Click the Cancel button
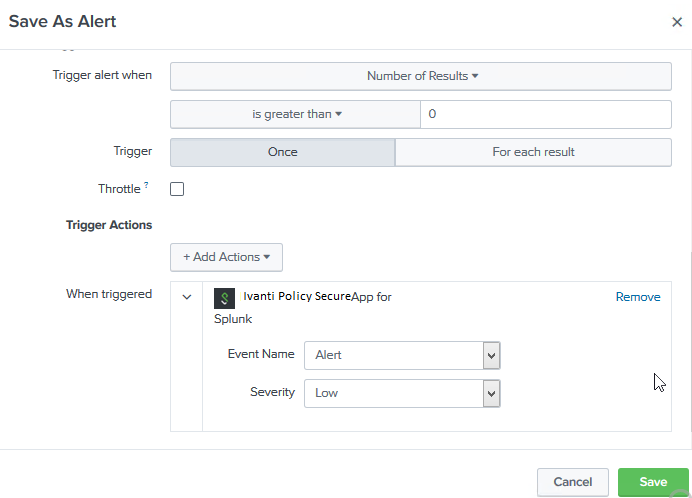Image resolution: width=692 pixels, height=498 pixels. pyautogui.click(x=572, y=482)
